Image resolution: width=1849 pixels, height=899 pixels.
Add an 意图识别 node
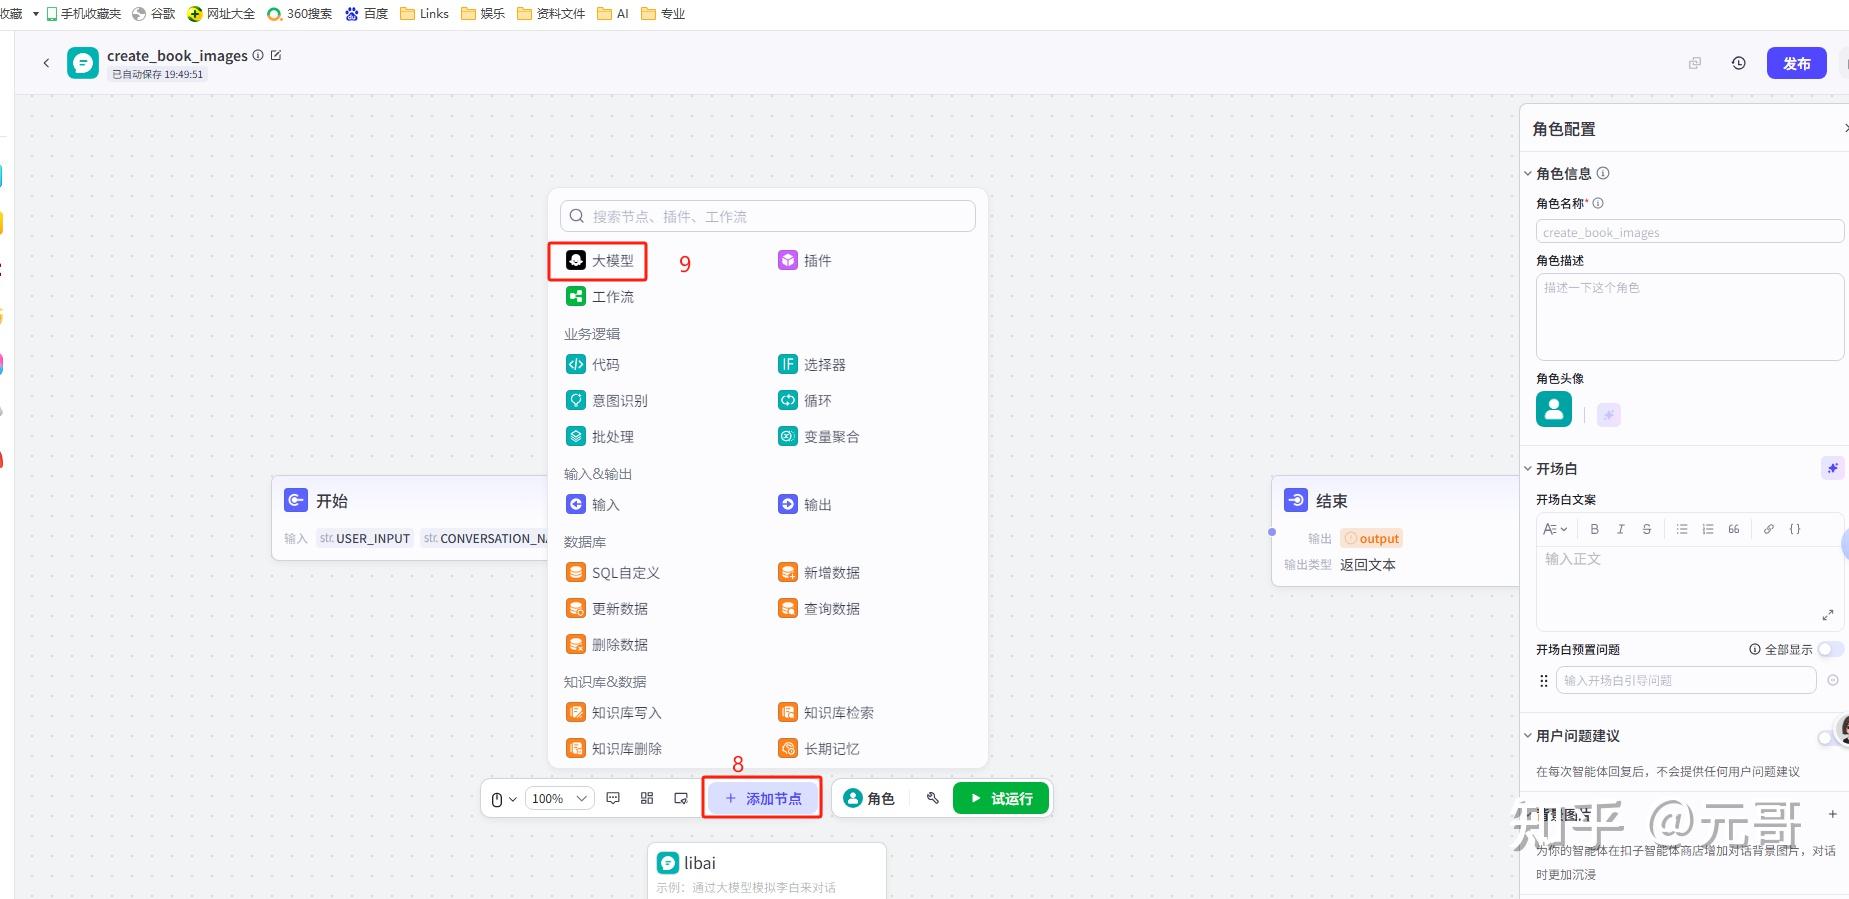pos(606,401)
